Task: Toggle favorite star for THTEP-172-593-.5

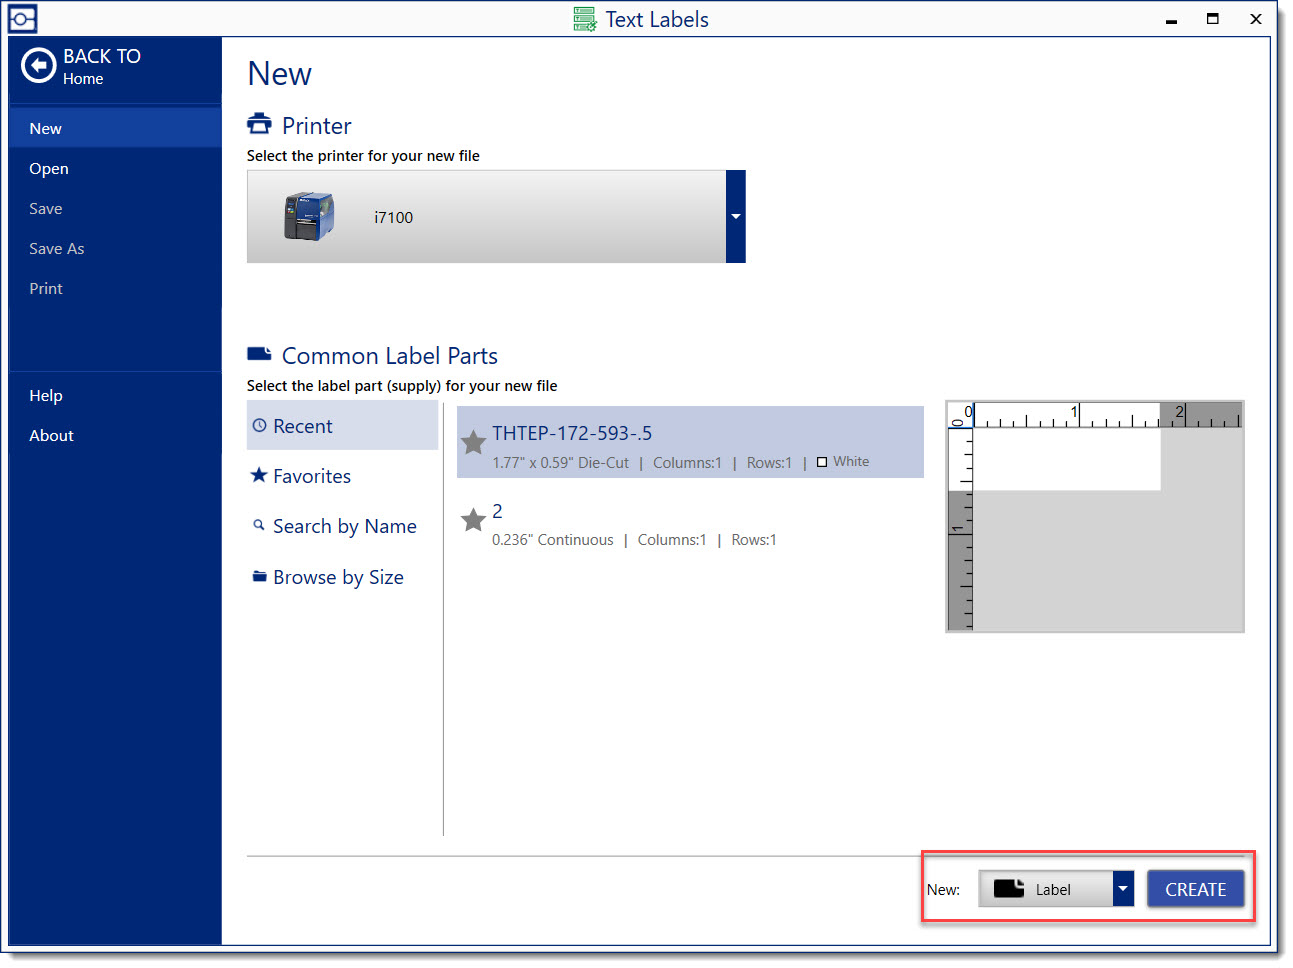Action: point(473,443)
